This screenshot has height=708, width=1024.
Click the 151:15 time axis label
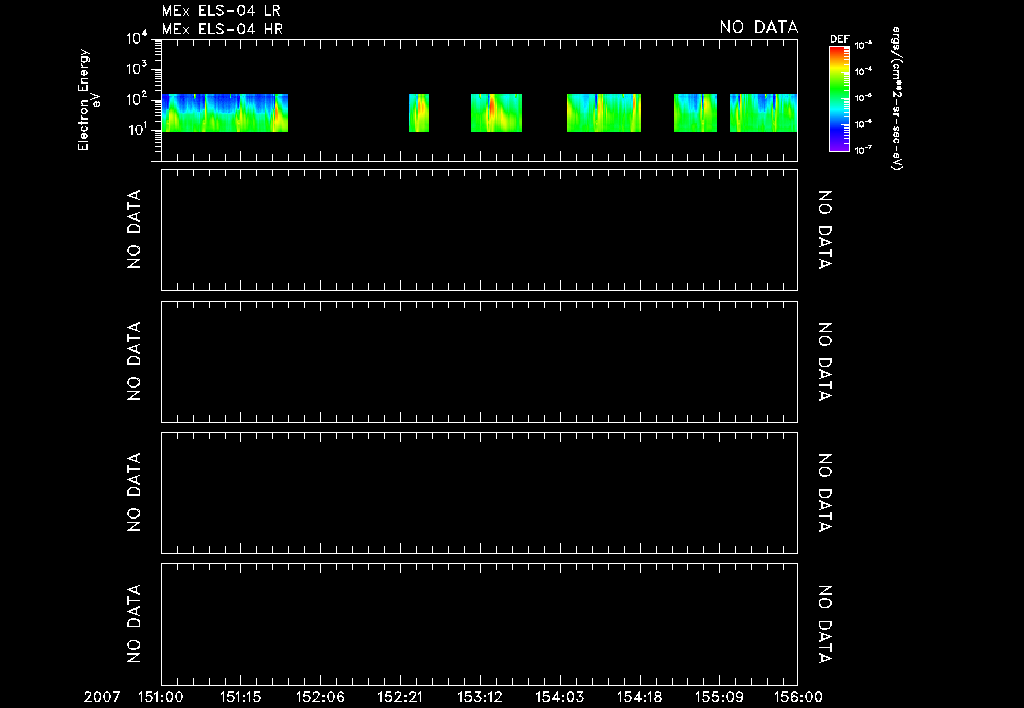[x=240, y=697]
